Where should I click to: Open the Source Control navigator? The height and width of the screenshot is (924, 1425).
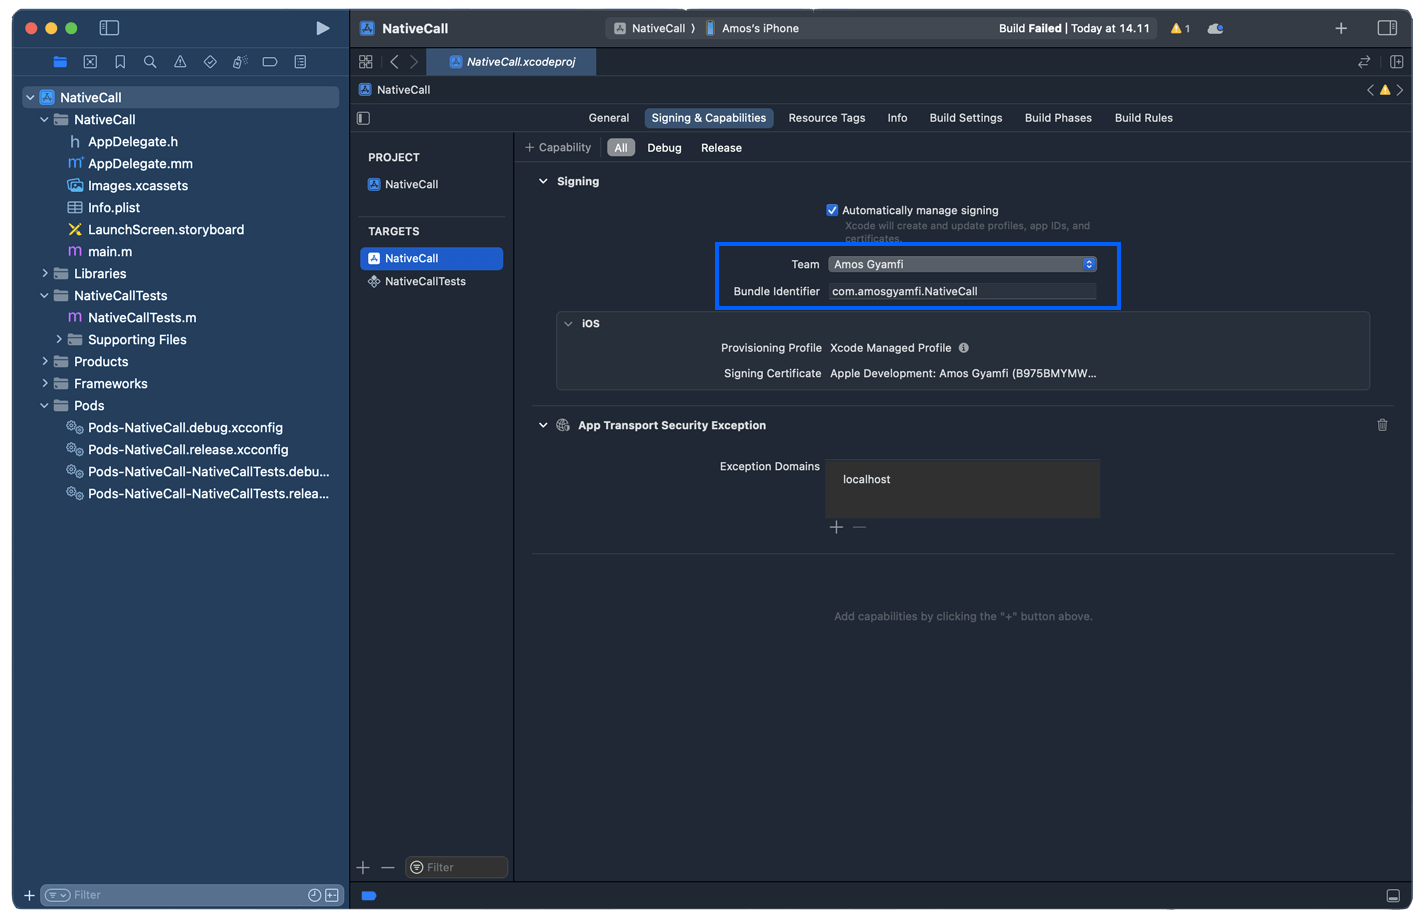pos(90,62)
